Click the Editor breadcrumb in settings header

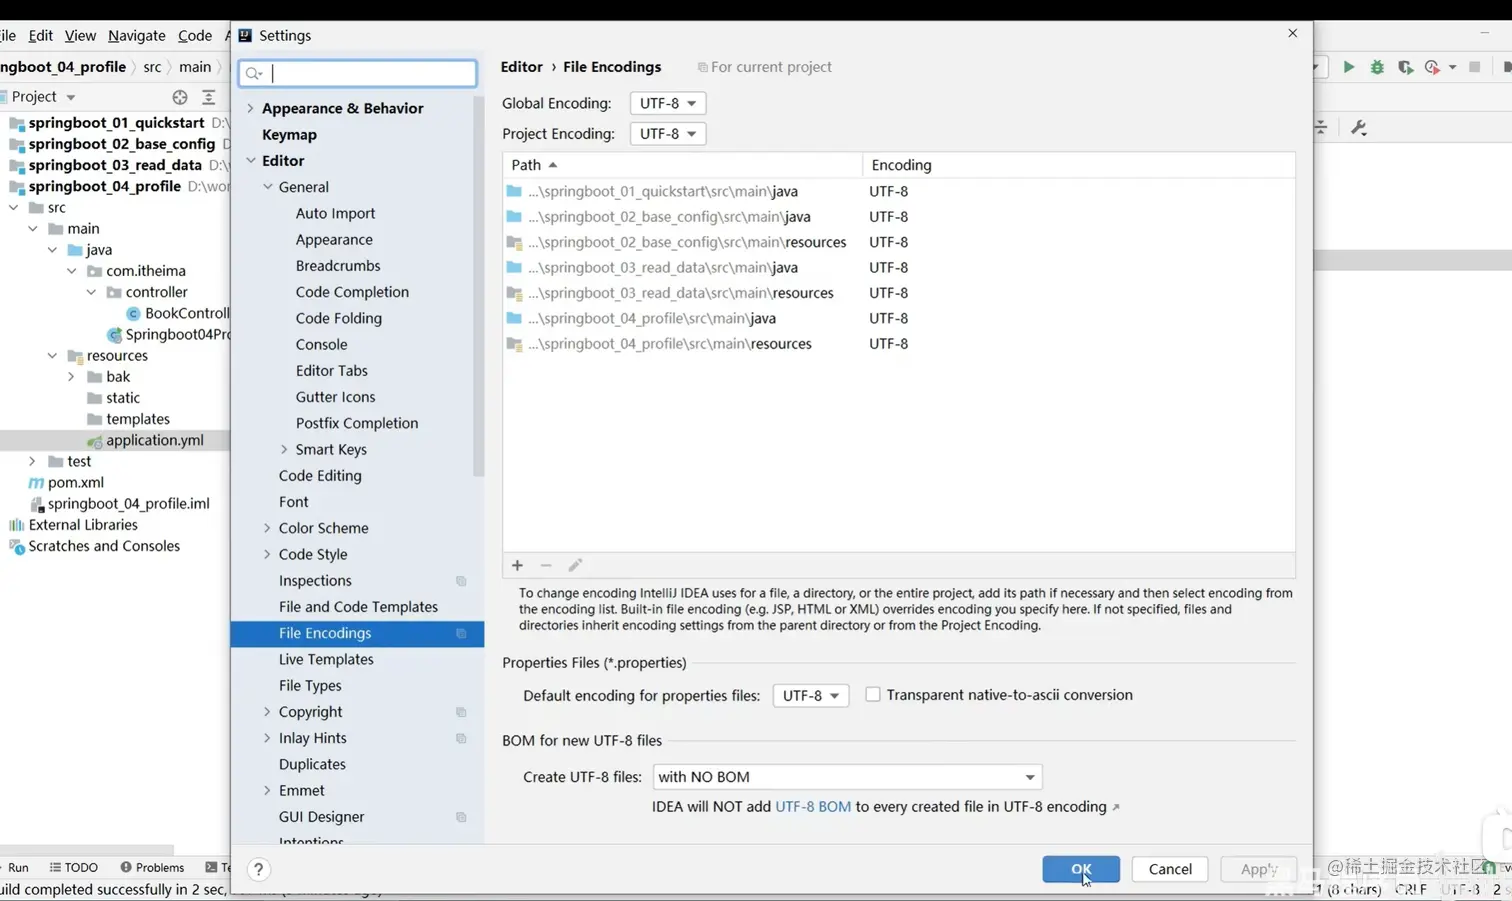[522, 67]
